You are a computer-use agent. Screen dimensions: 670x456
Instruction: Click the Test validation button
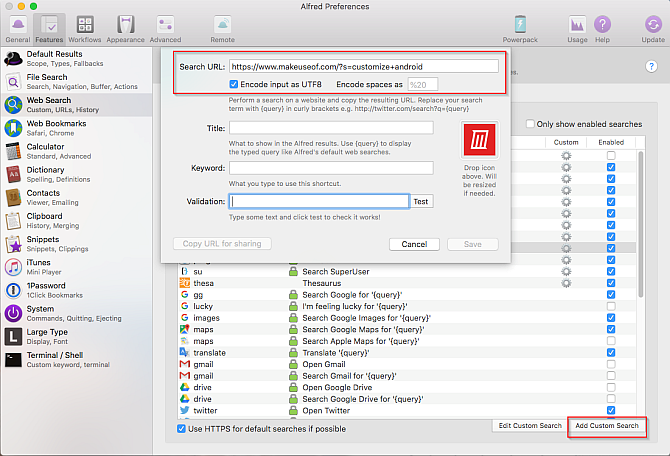[x=421, y=201]
